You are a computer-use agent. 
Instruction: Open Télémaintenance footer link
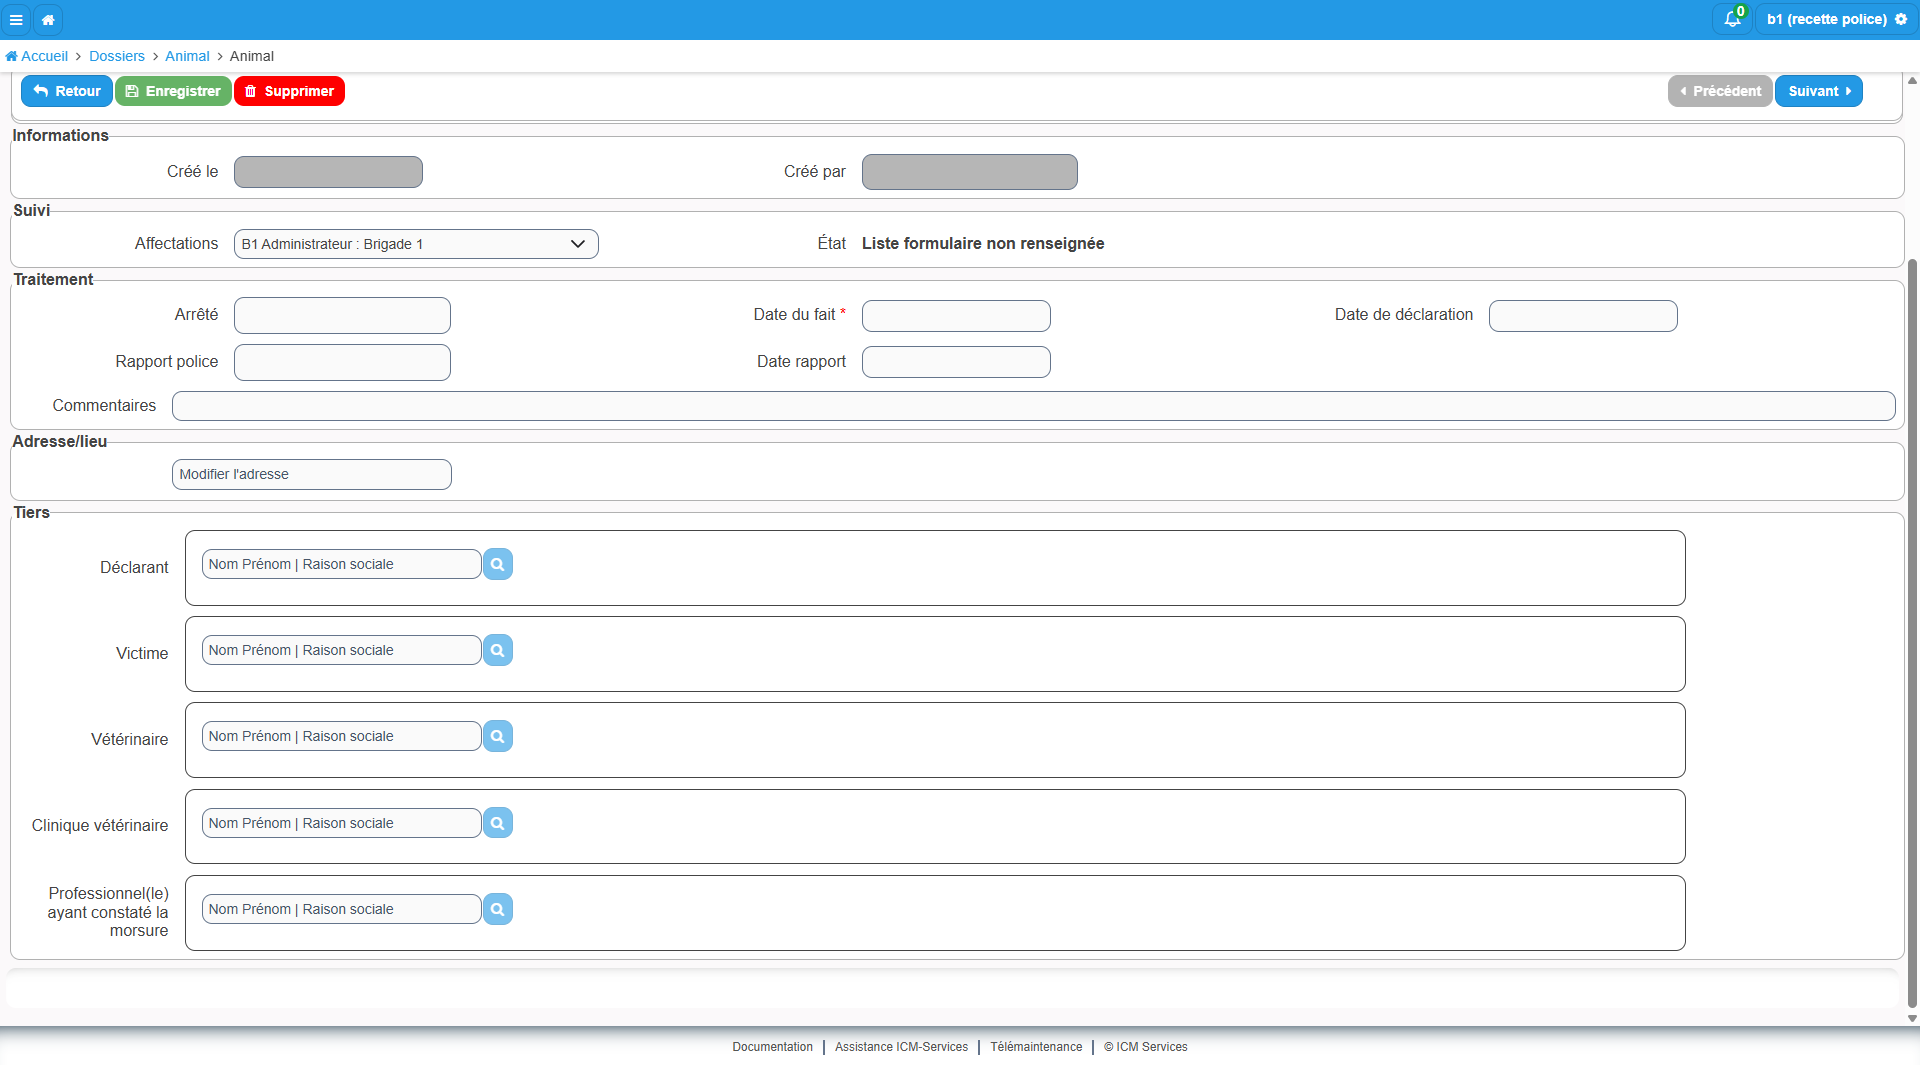[x=1036, y=1047]
